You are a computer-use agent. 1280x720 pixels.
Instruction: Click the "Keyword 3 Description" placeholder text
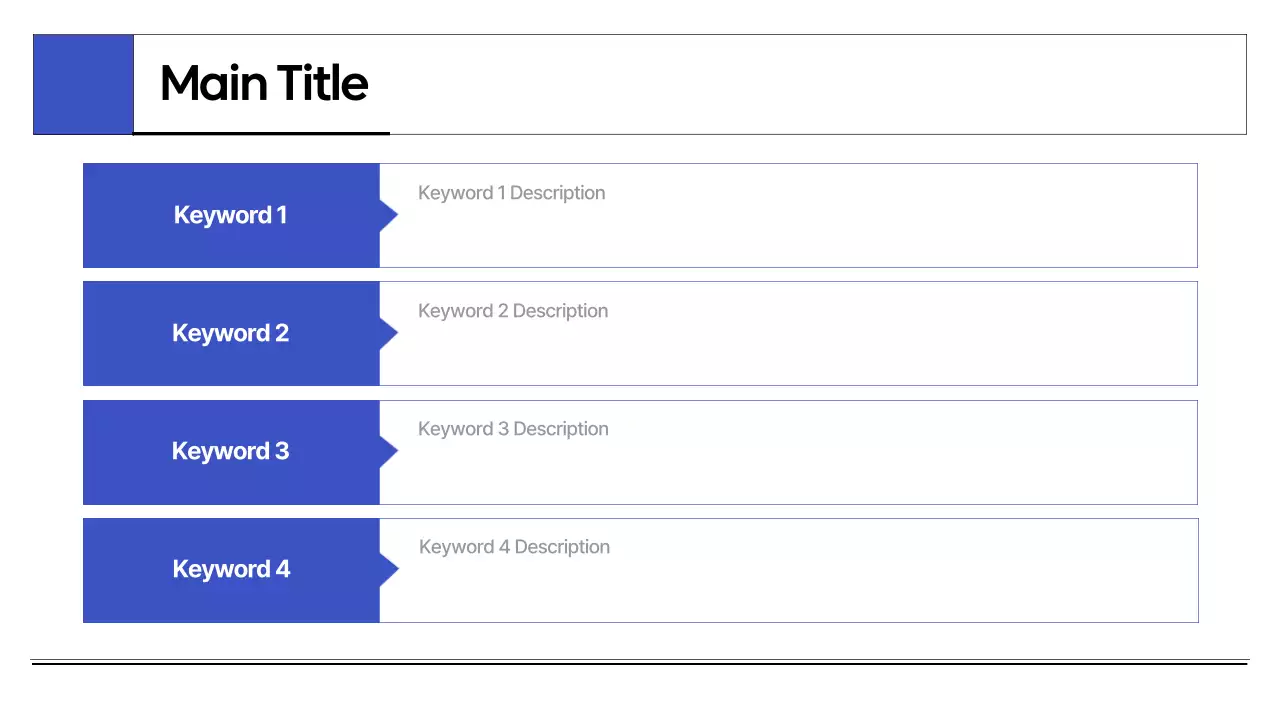513,429
